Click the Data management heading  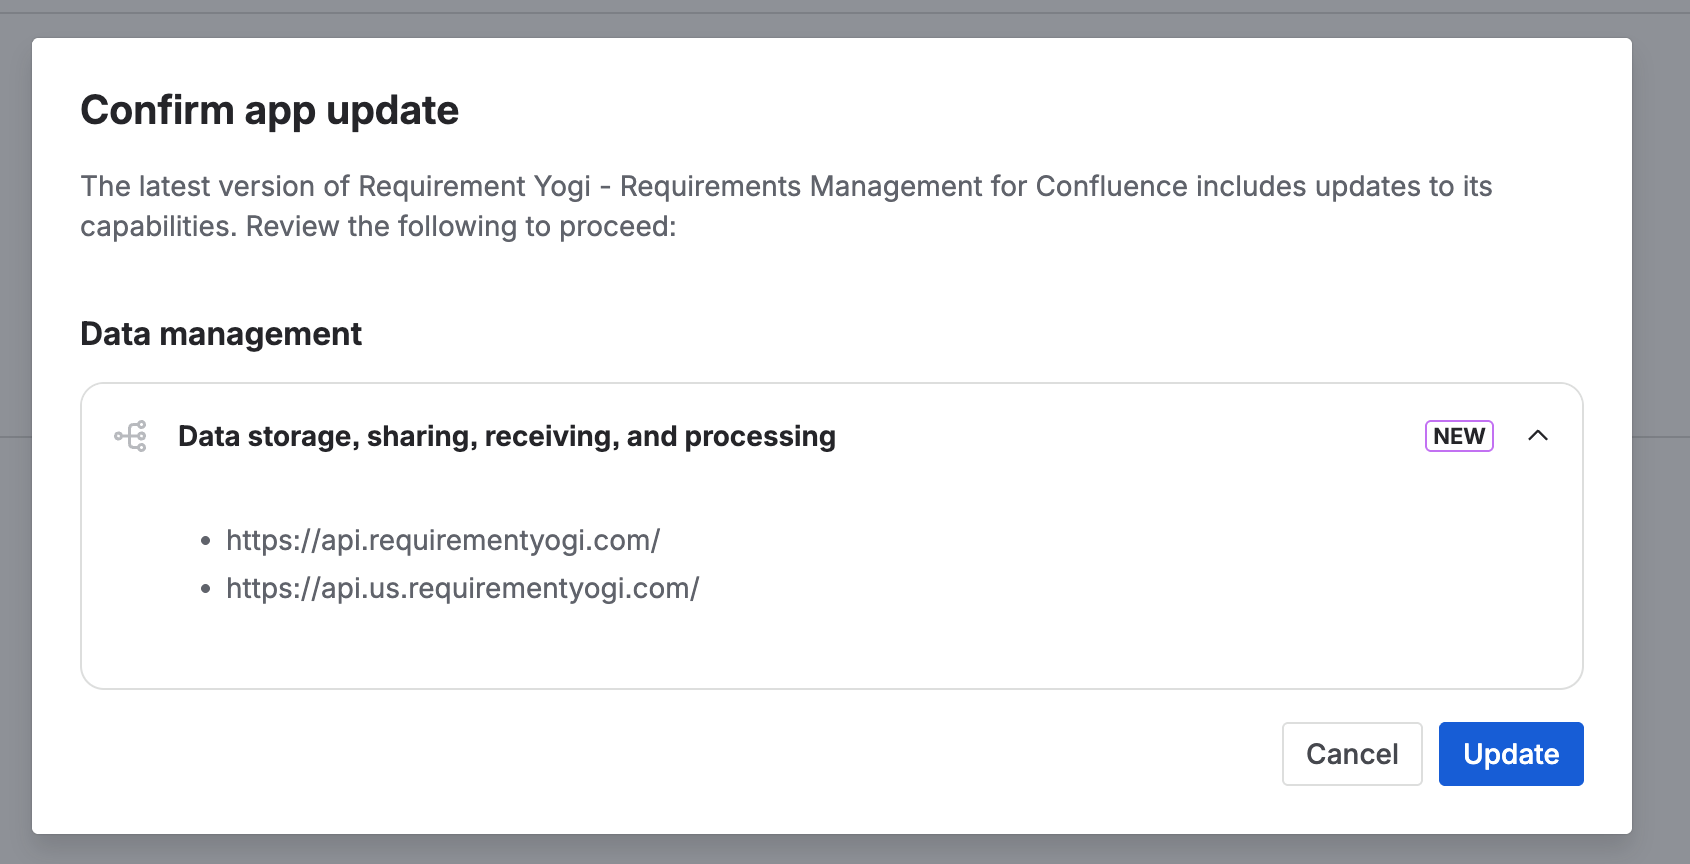(221, 334)
